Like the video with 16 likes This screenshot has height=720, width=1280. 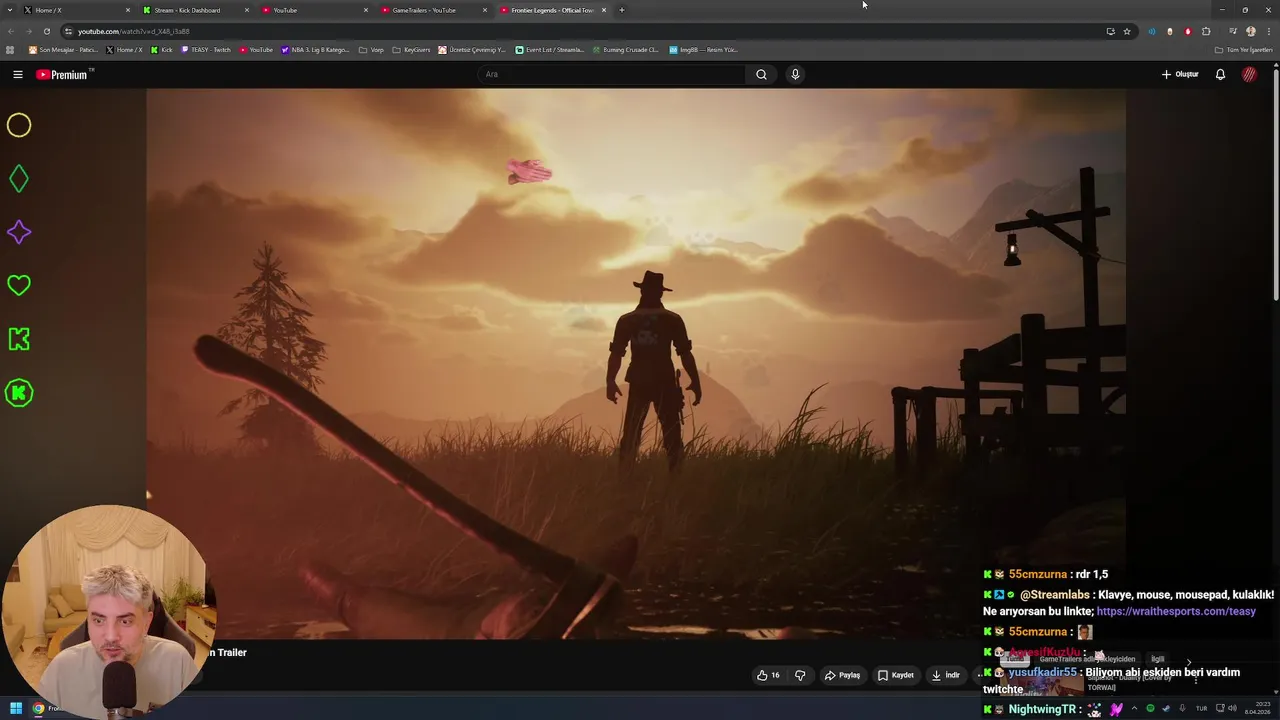coord(768,675)
